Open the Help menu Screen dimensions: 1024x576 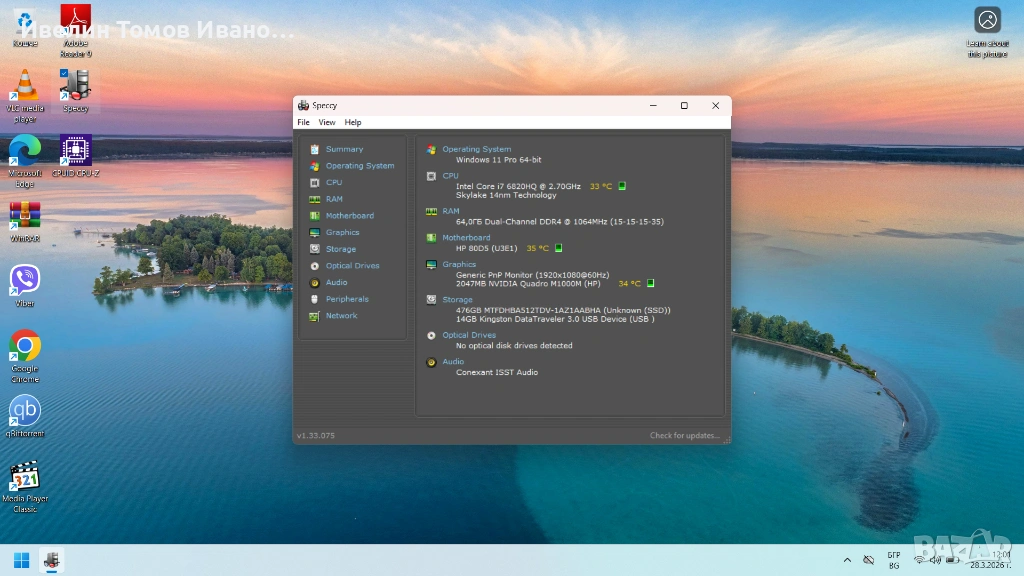pos(353,122)
